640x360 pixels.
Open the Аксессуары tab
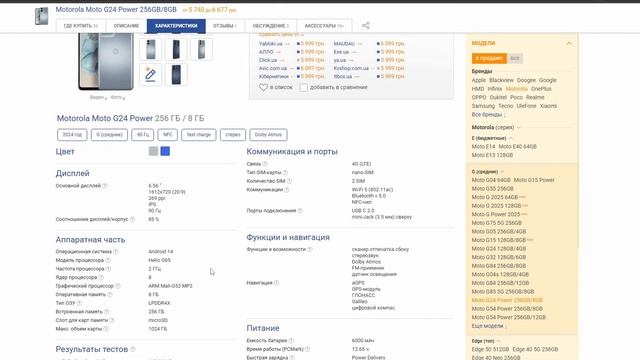click(x=324, y=26)
